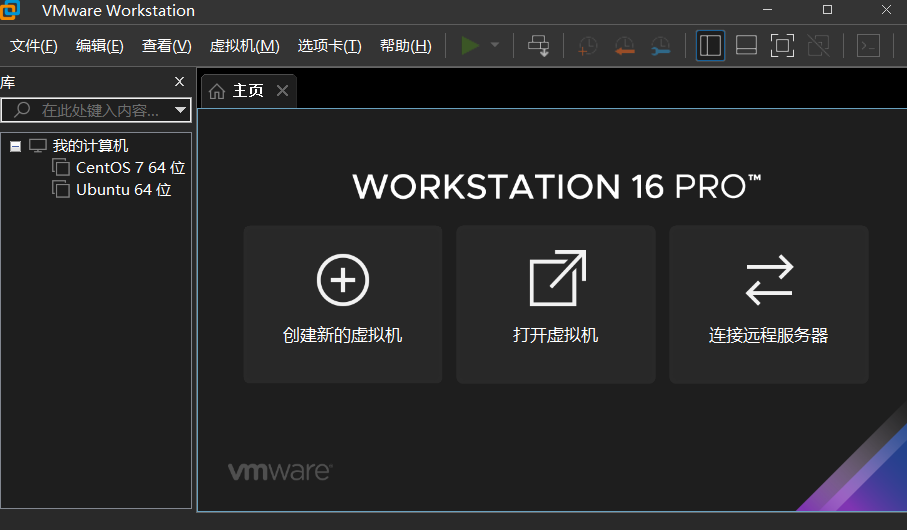
Task: Click the Revert to Snapshot icon
Action: pyautogui.click(x=624, y=46)
